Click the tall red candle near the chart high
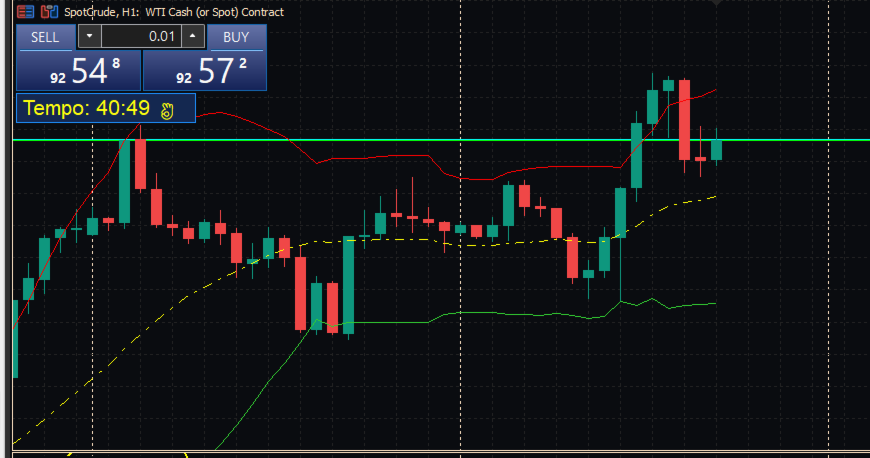The height and width of the screenshot is (458, 870). tap(685, 120)
